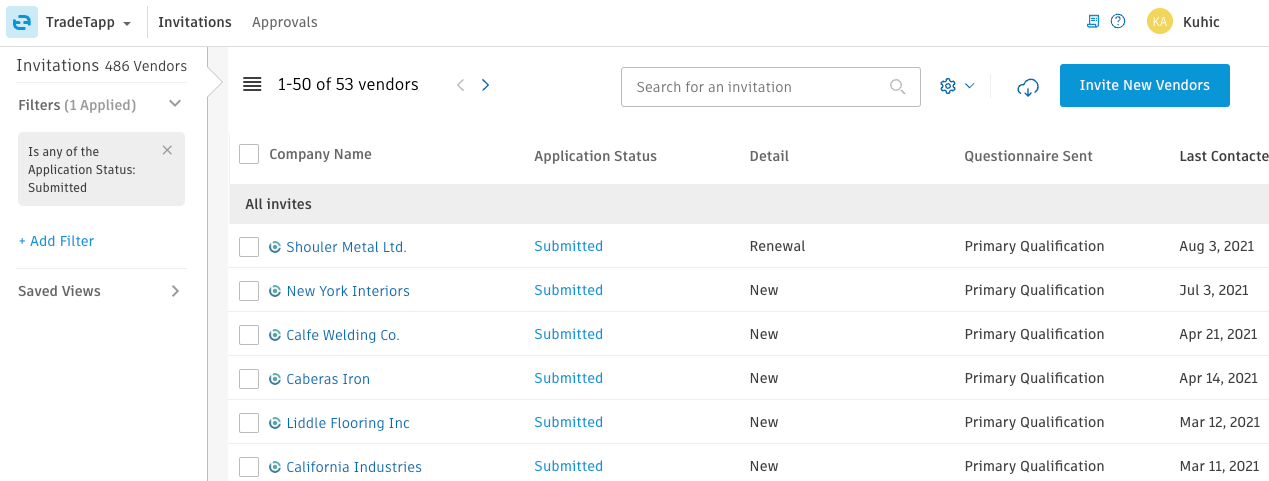Focus the Search for an invitation field
Image resolution: width=1269 pixels, height=481 pixels.
771,87
